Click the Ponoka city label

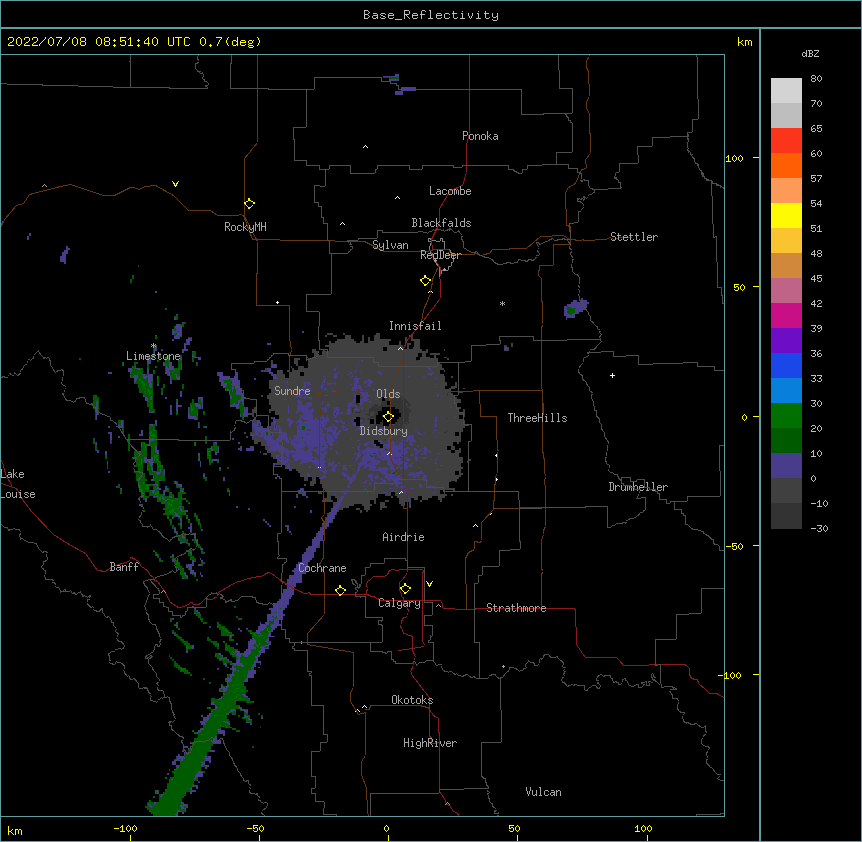(x=480, y=136)
